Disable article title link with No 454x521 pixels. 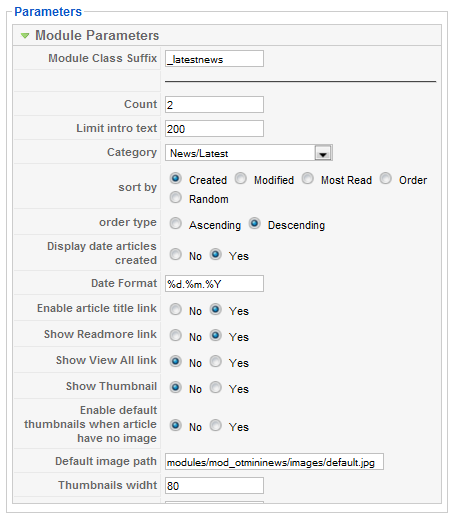[175, 309]
